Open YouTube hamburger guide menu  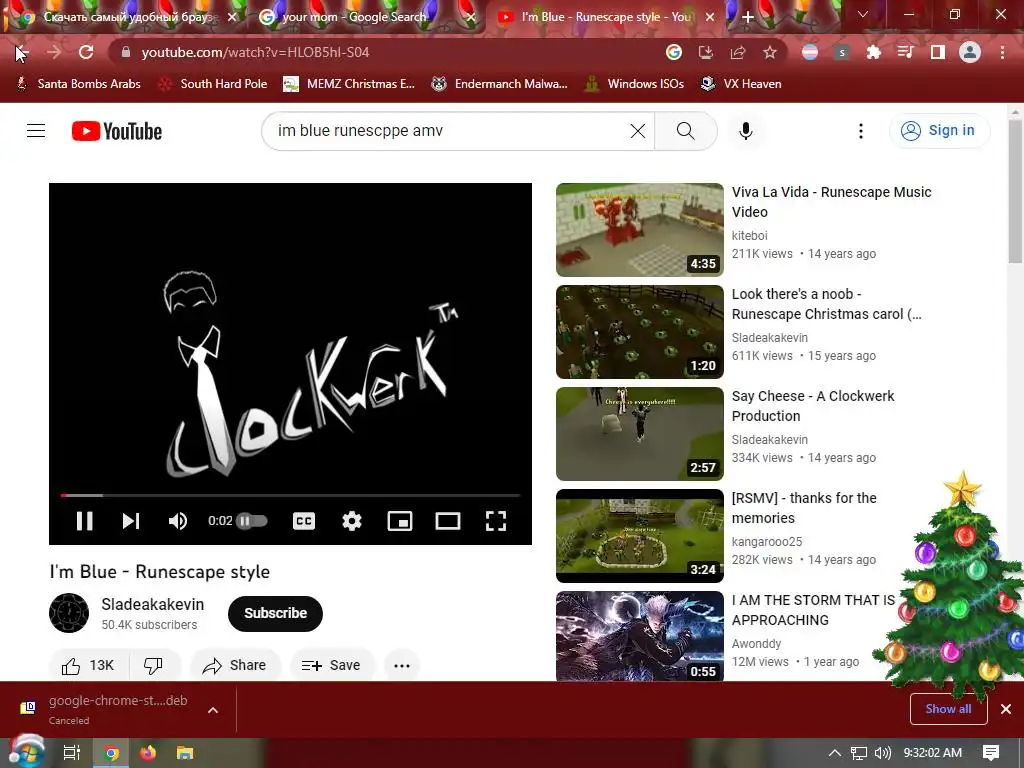click(36, 131)
